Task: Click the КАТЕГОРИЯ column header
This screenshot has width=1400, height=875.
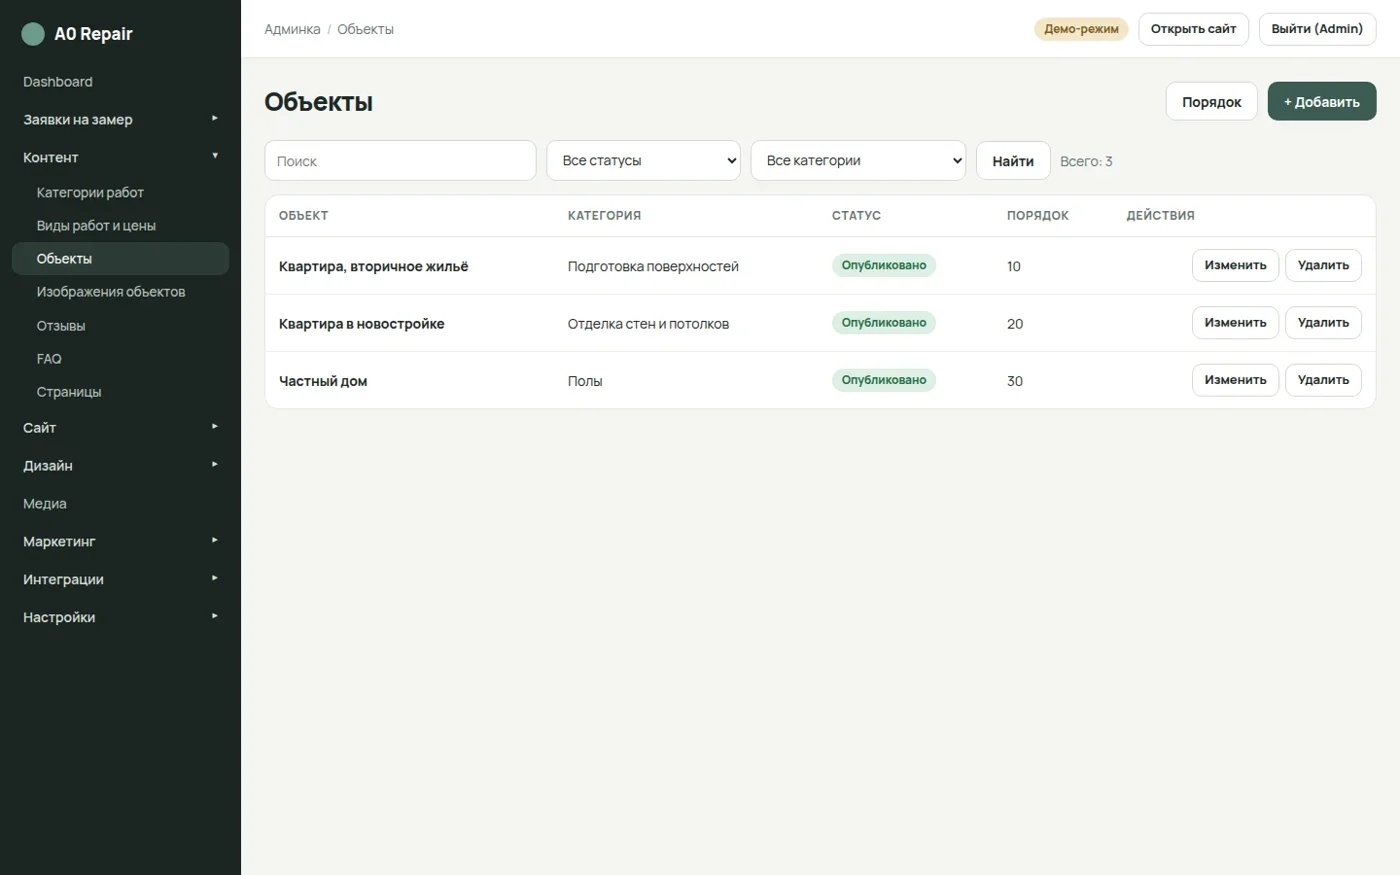Action: click(x=604, y=216)
